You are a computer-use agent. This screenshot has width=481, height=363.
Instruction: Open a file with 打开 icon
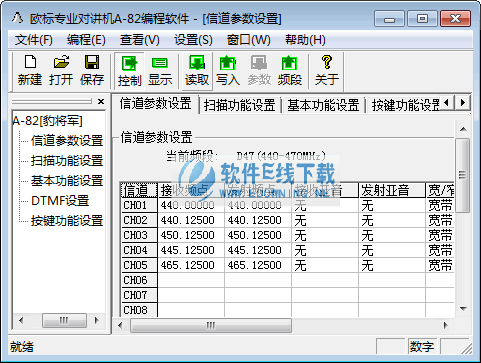coord(61,71)
